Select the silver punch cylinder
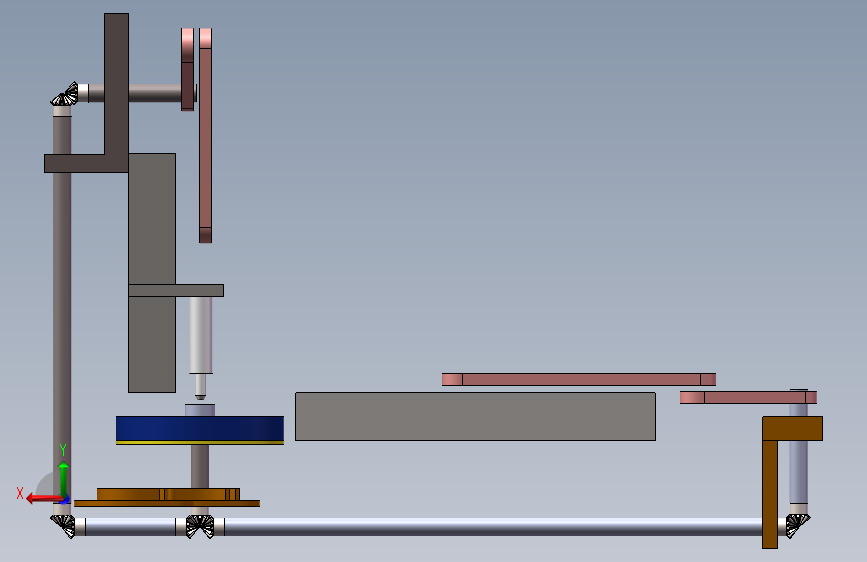 point(201,335)
